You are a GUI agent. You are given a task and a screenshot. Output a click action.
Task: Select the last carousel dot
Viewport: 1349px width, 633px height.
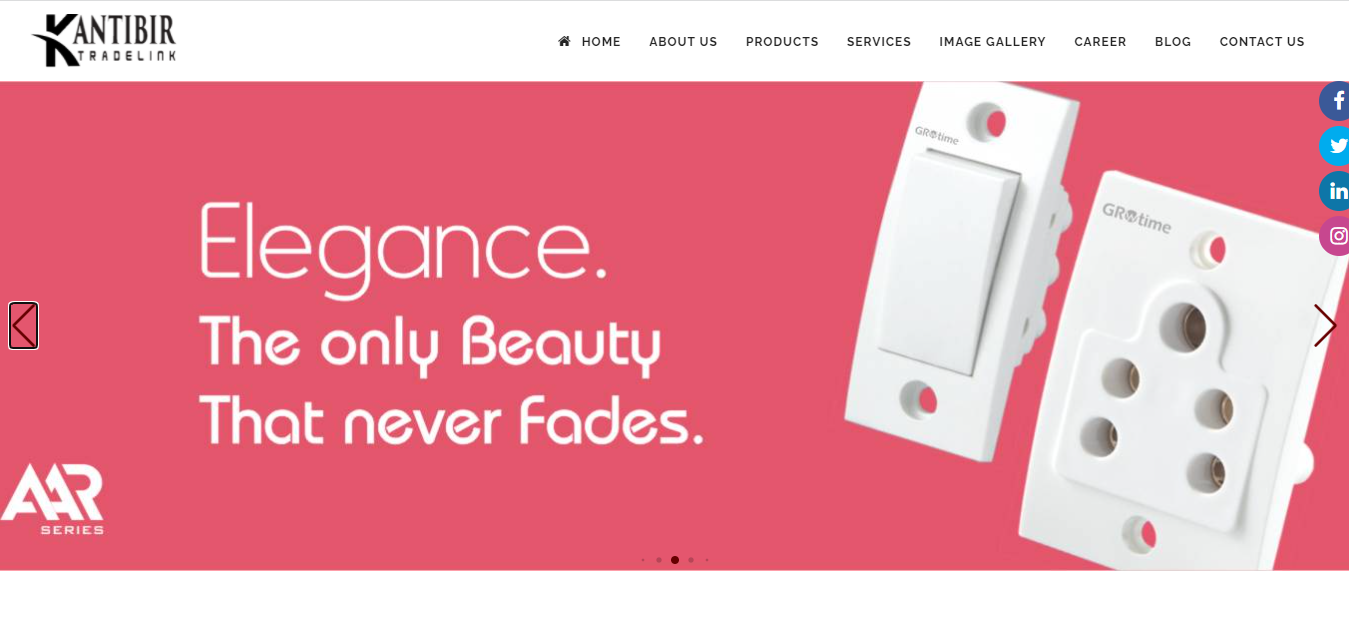707,560
